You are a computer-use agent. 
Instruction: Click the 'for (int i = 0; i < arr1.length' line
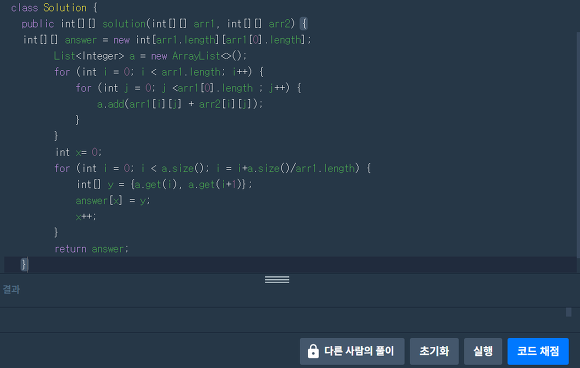click(159, 72)
